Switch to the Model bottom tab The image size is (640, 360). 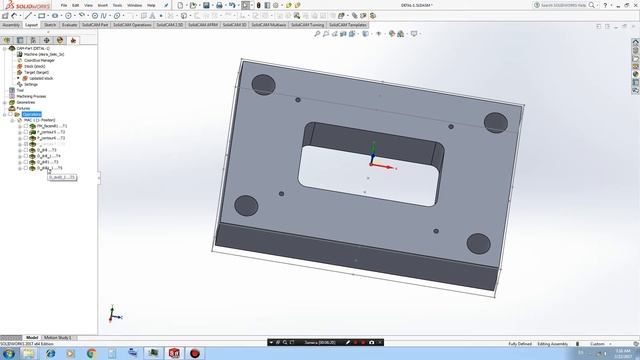(31, 338)
